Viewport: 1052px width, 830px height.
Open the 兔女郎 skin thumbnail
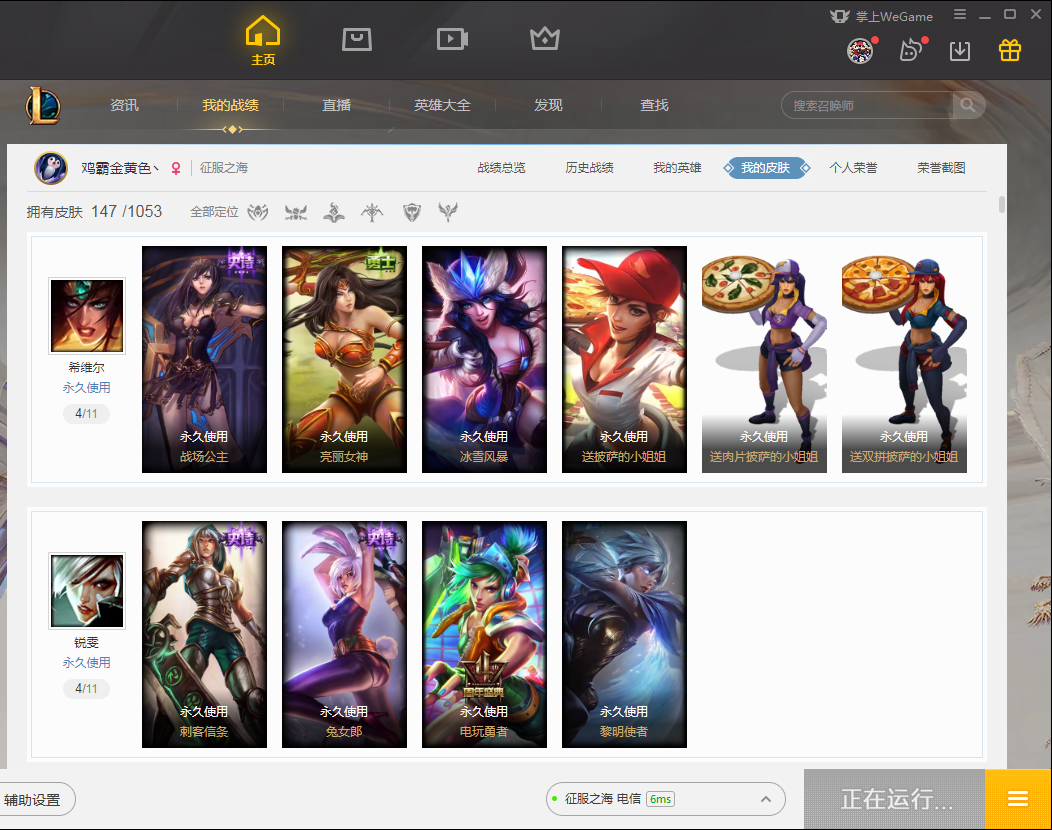point(344,634)
